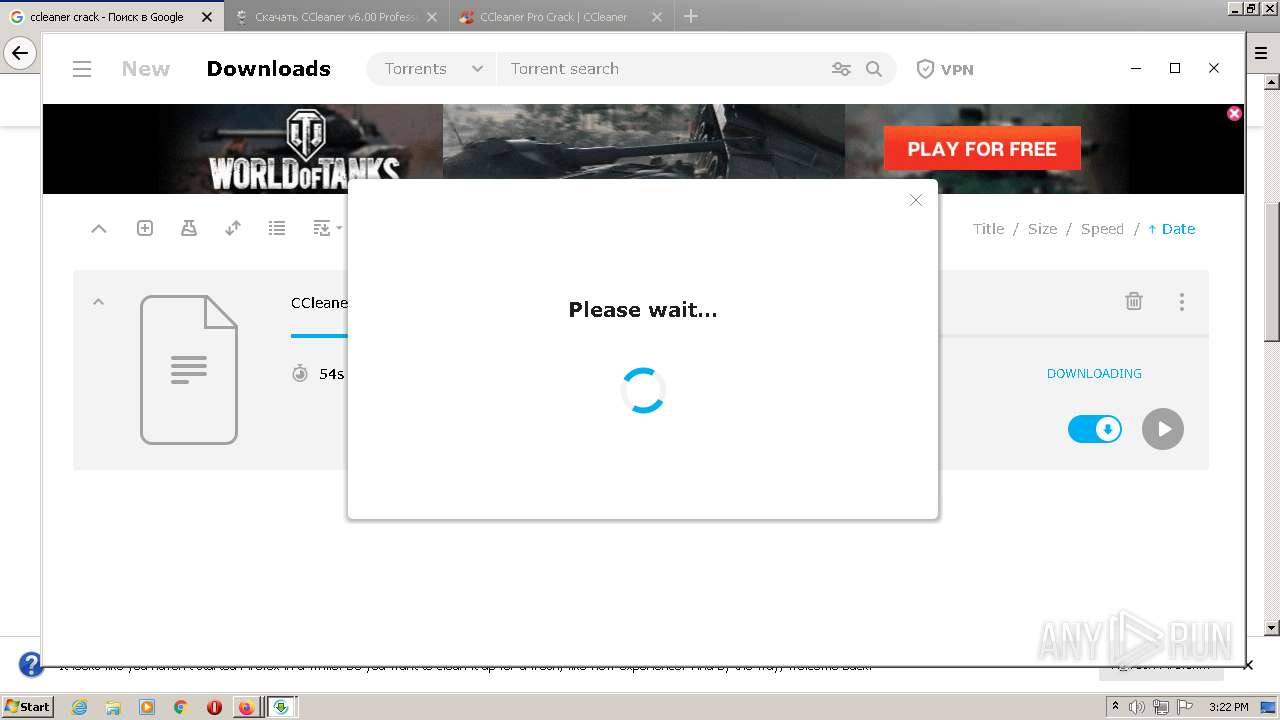1280x720 pixels.
Task: Launch Opera from taskbar
Action: pos(214,707)
